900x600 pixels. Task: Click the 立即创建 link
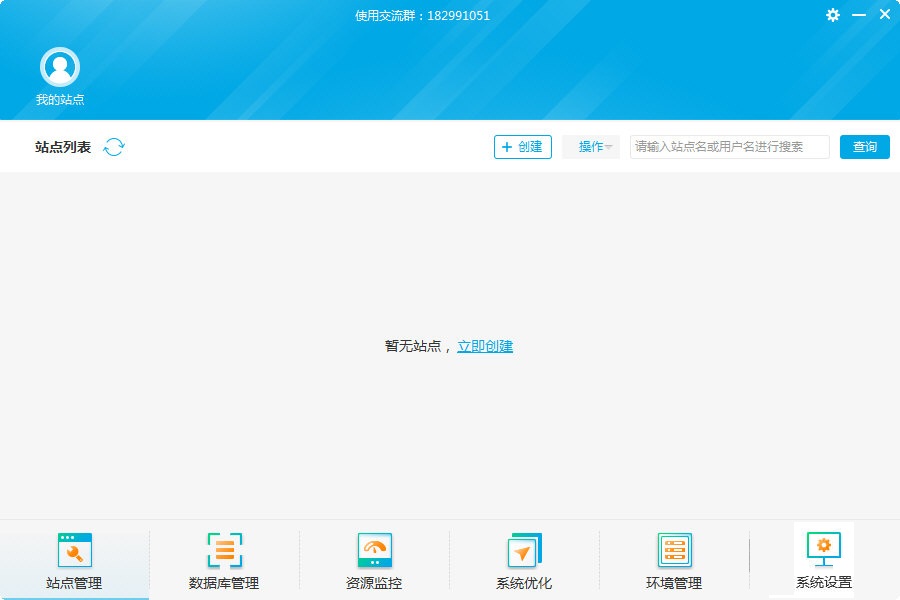point(487,345)
